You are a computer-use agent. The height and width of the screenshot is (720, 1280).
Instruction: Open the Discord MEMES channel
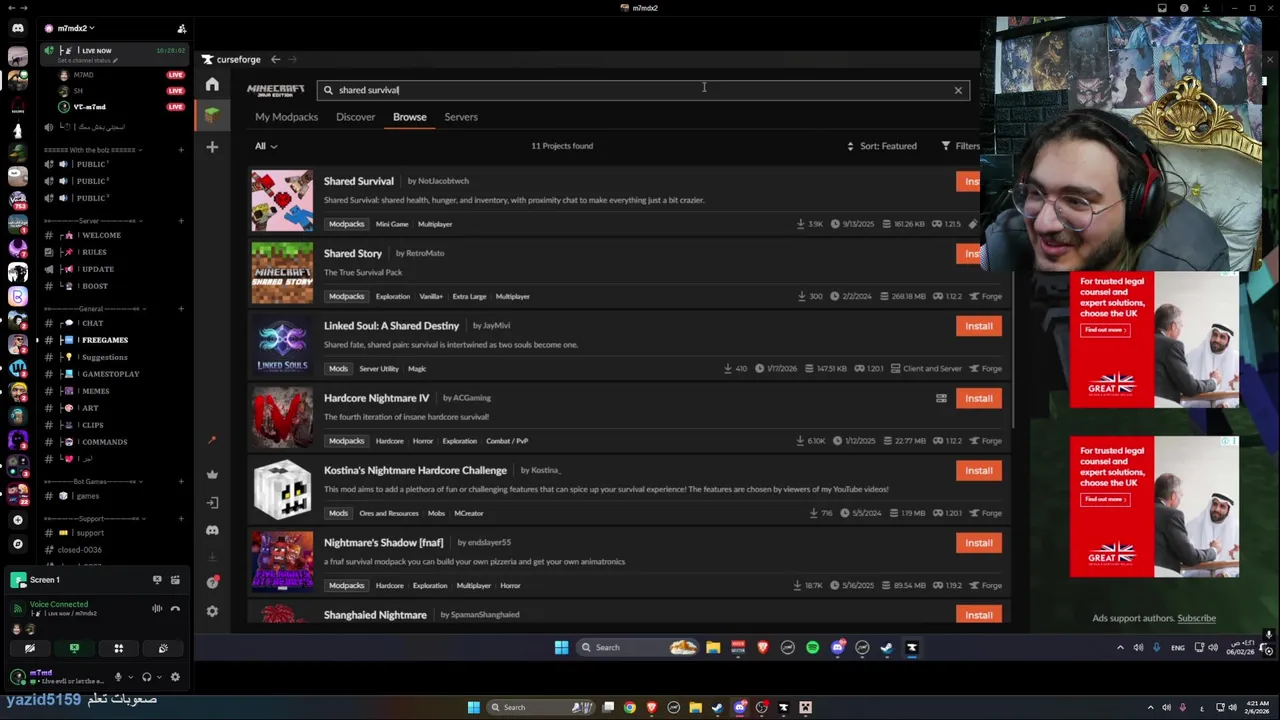pos(96,391)
